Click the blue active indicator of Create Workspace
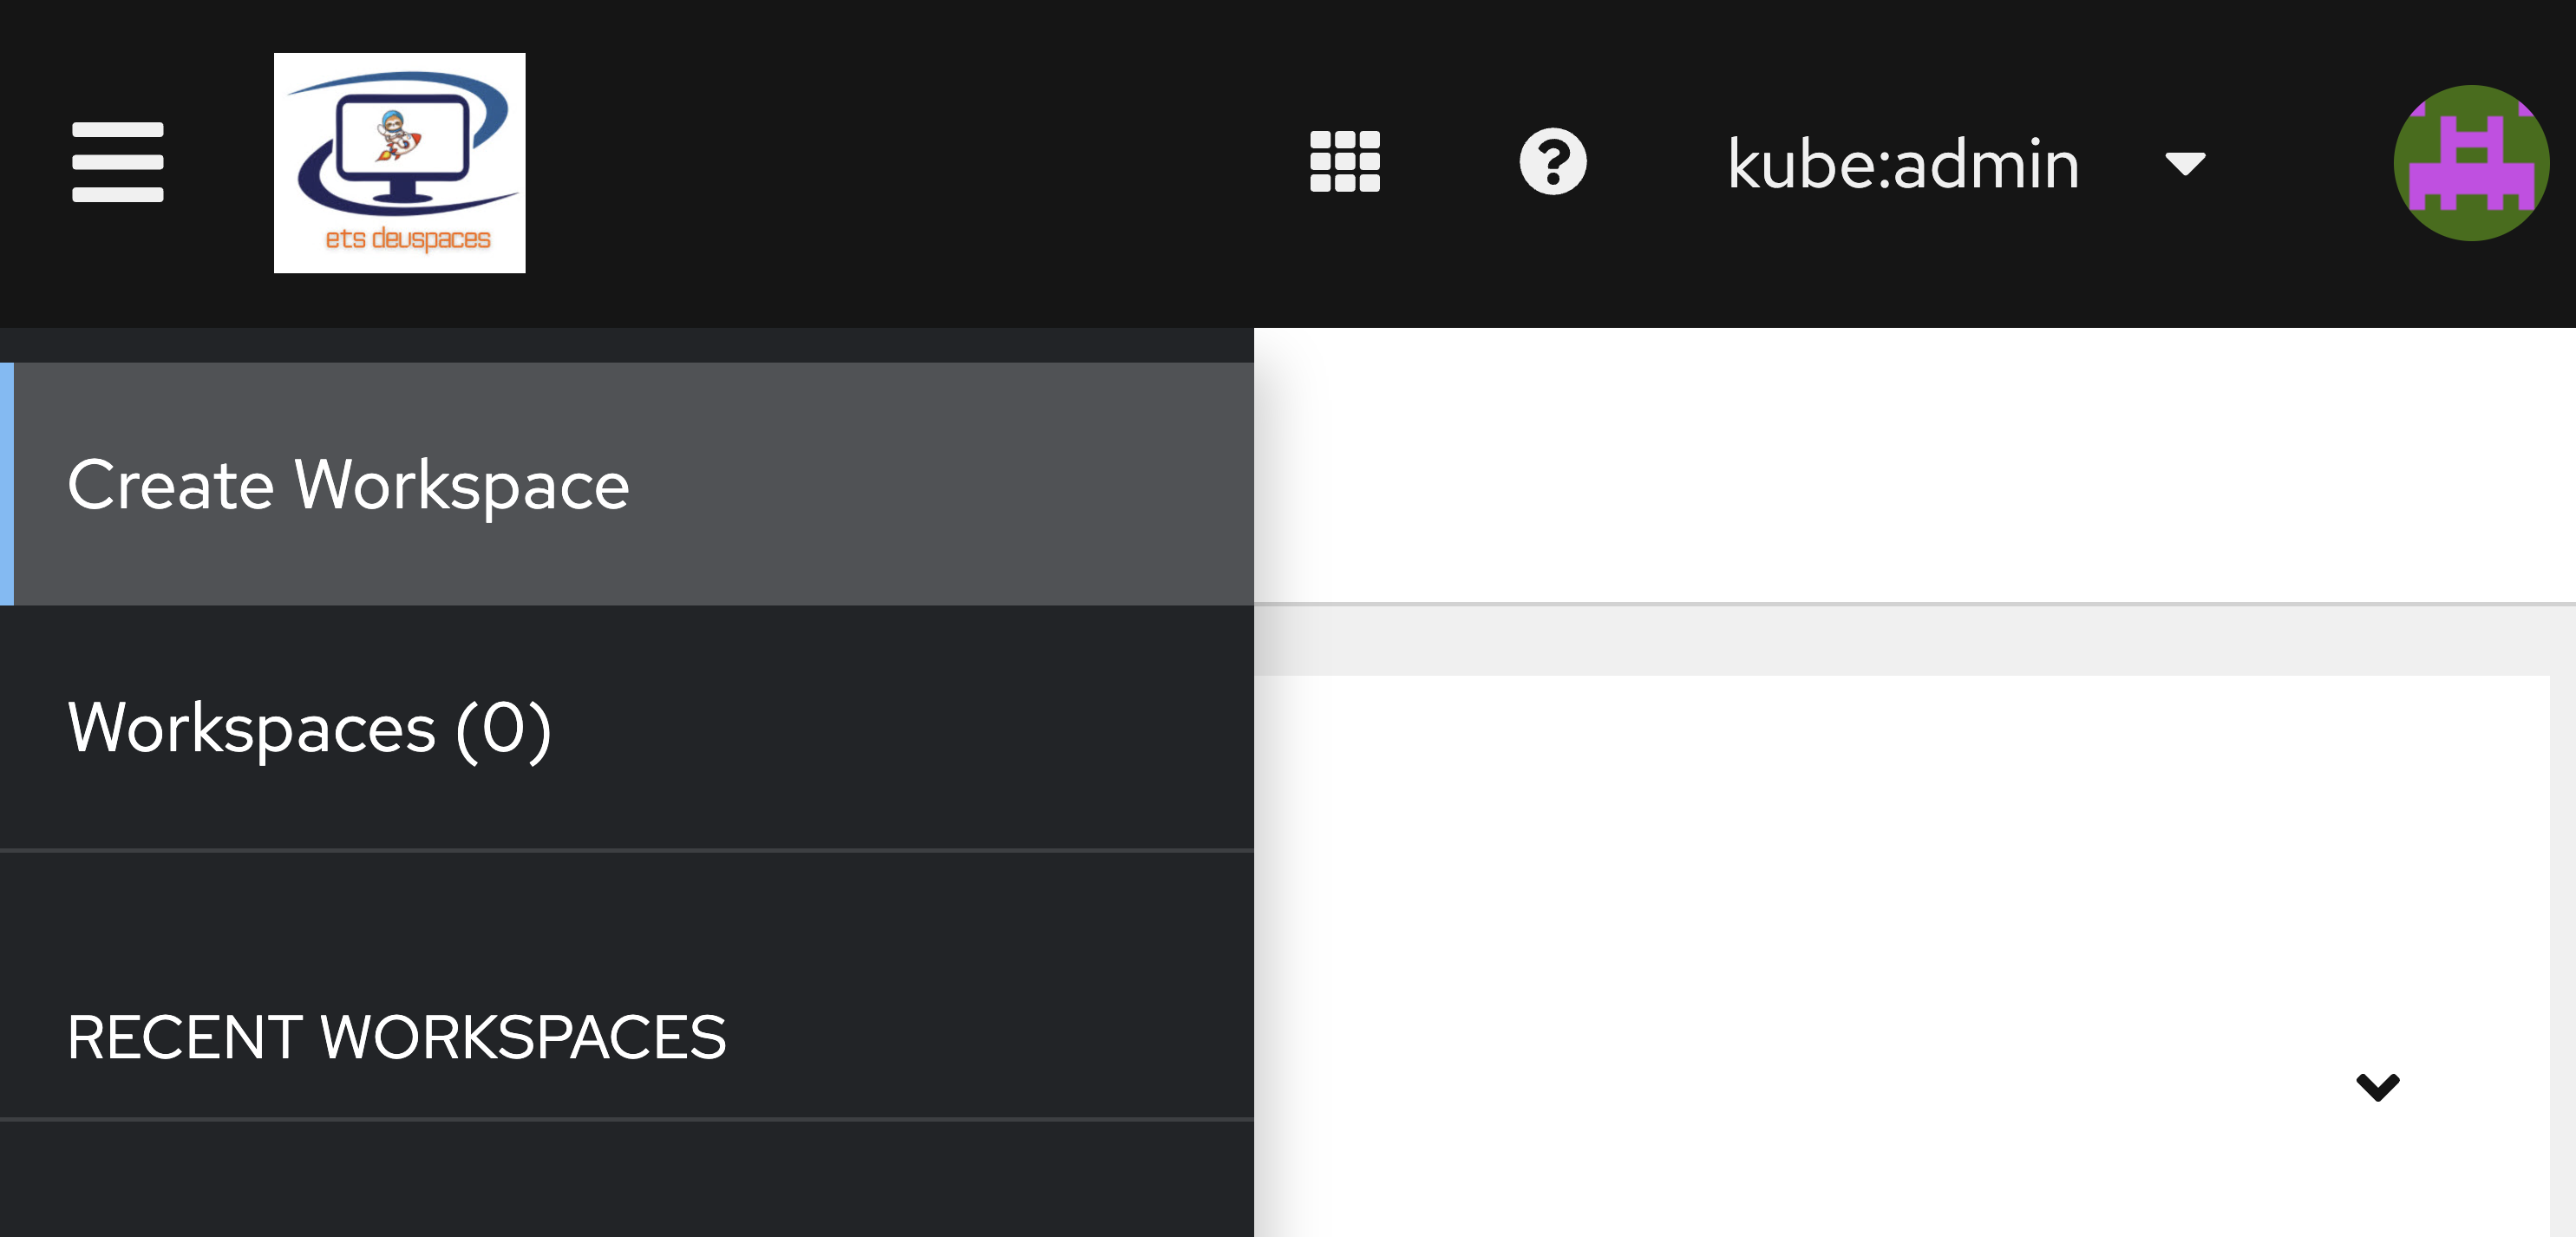 (6, 484)
